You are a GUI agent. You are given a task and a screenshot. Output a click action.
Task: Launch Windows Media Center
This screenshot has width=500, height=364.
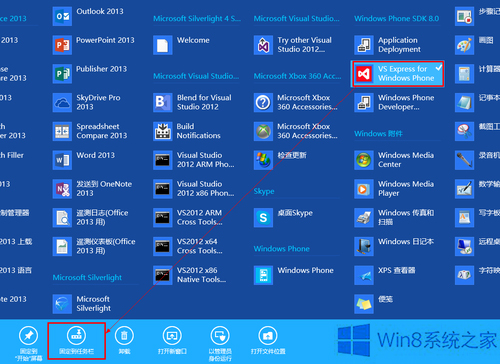395,160
